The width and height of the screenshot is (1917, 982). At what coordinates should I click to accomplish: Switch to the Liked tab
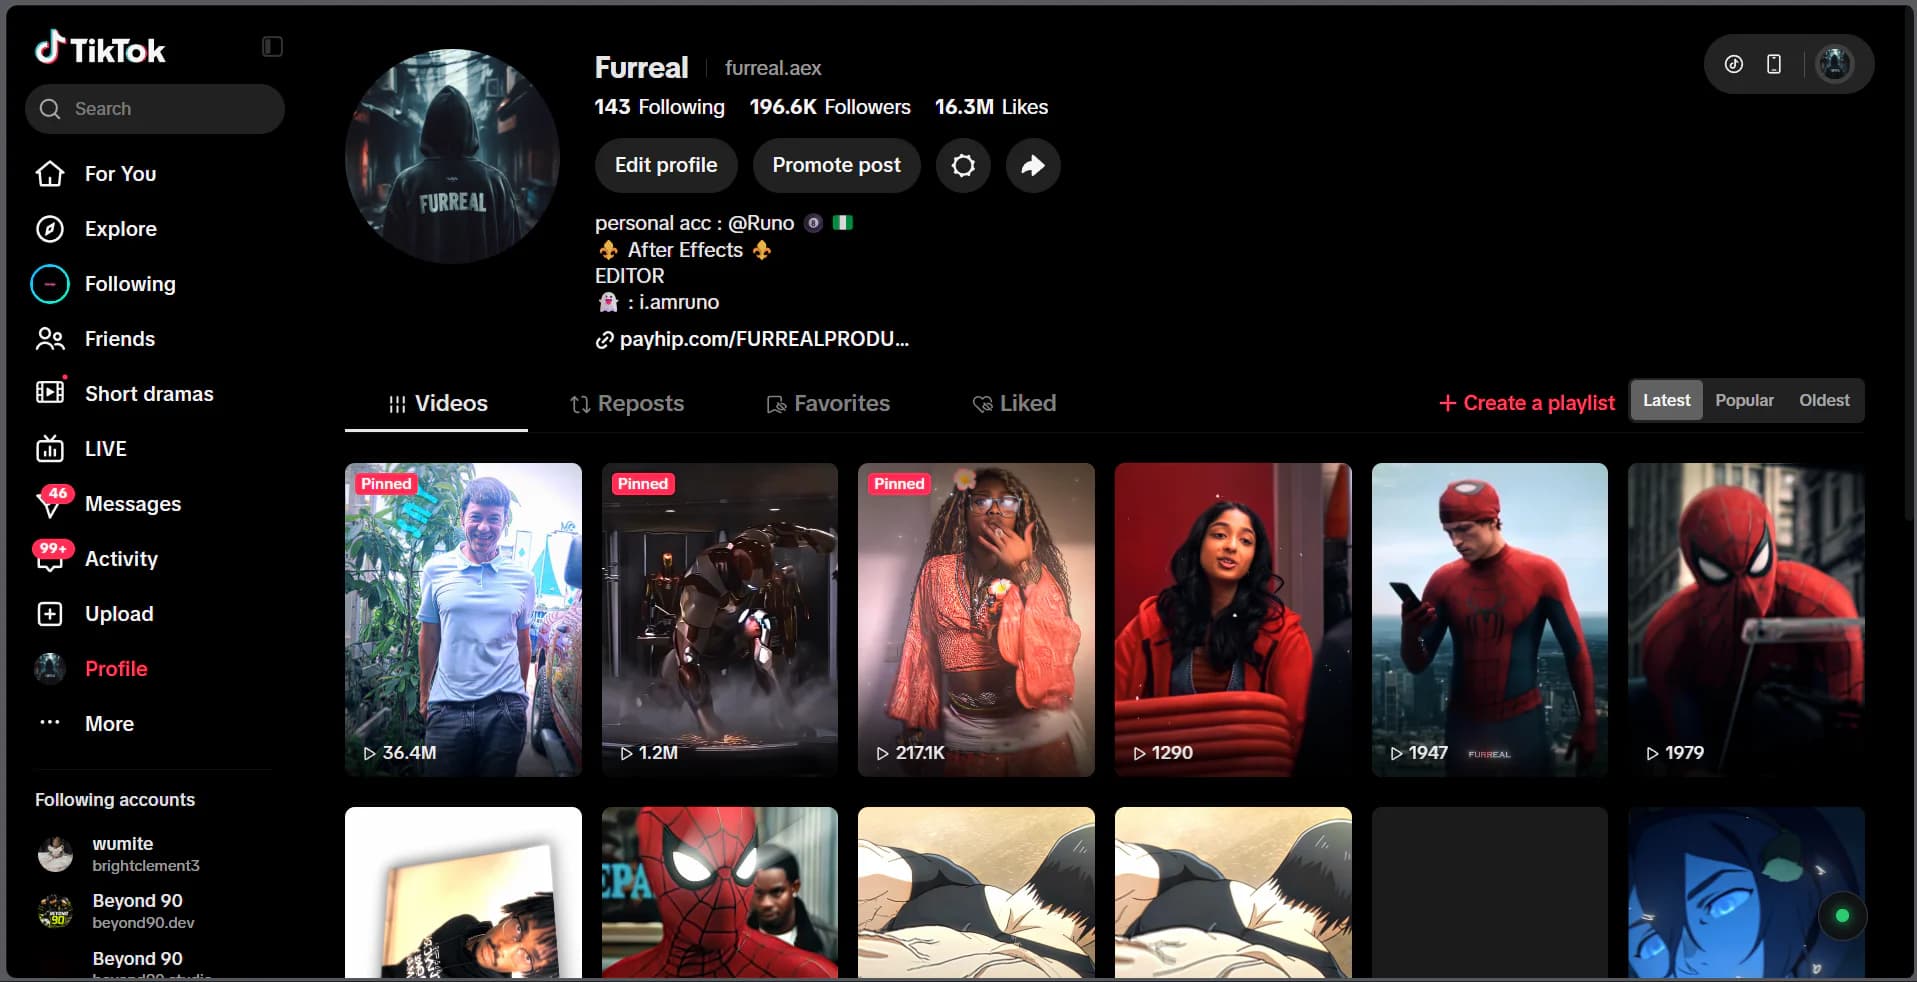pos(1014,404)
